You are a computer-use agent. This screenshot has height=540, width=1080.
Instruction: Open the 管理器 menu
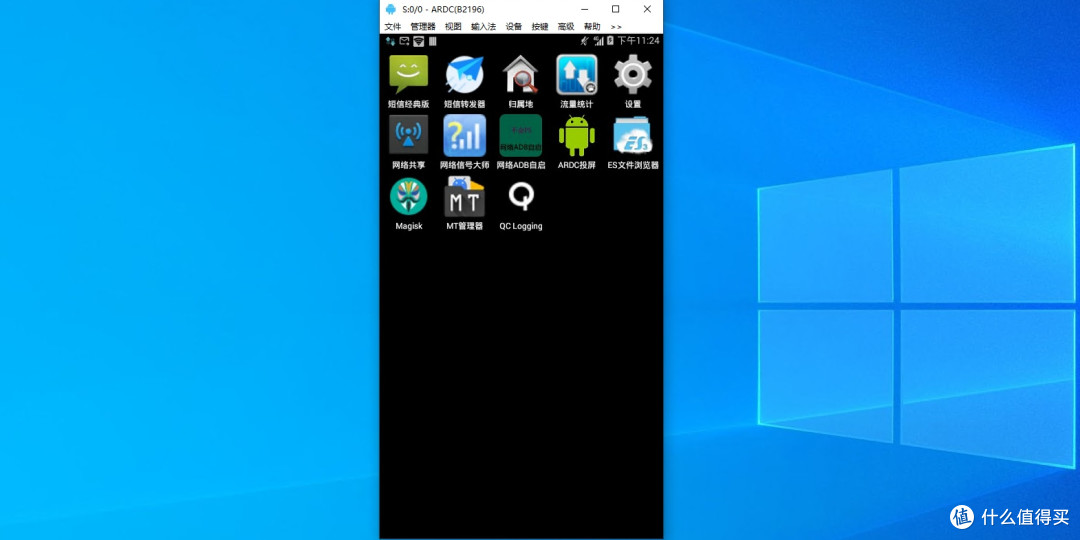point(423,26)
